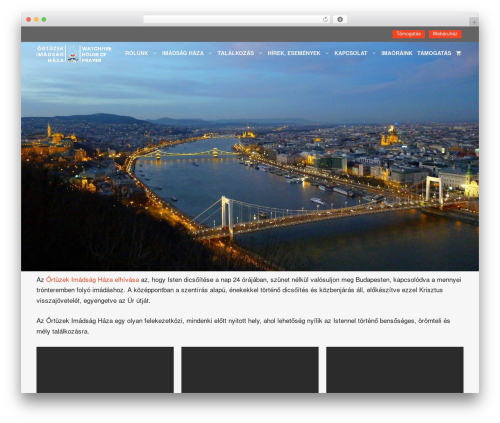The image size is (500, 423).
Task: Click the red Támogatás button in top bar
Action: (x=409, y=34)
